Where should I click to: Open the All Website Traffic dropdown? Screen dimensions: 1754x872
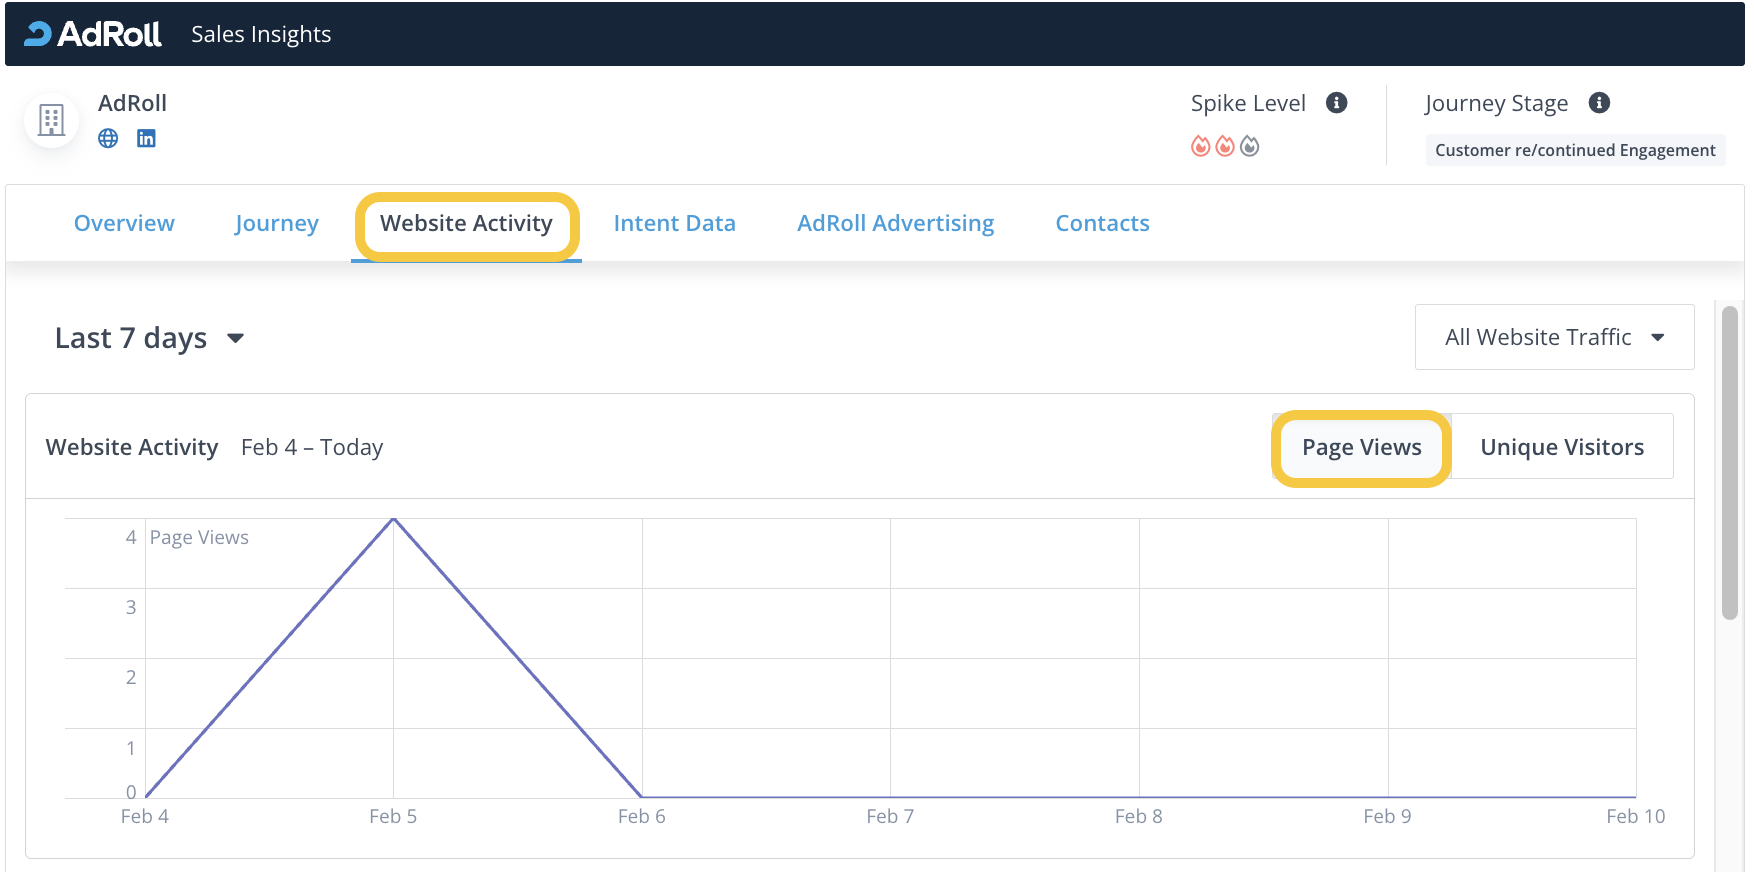click(x=1553, y=338)
